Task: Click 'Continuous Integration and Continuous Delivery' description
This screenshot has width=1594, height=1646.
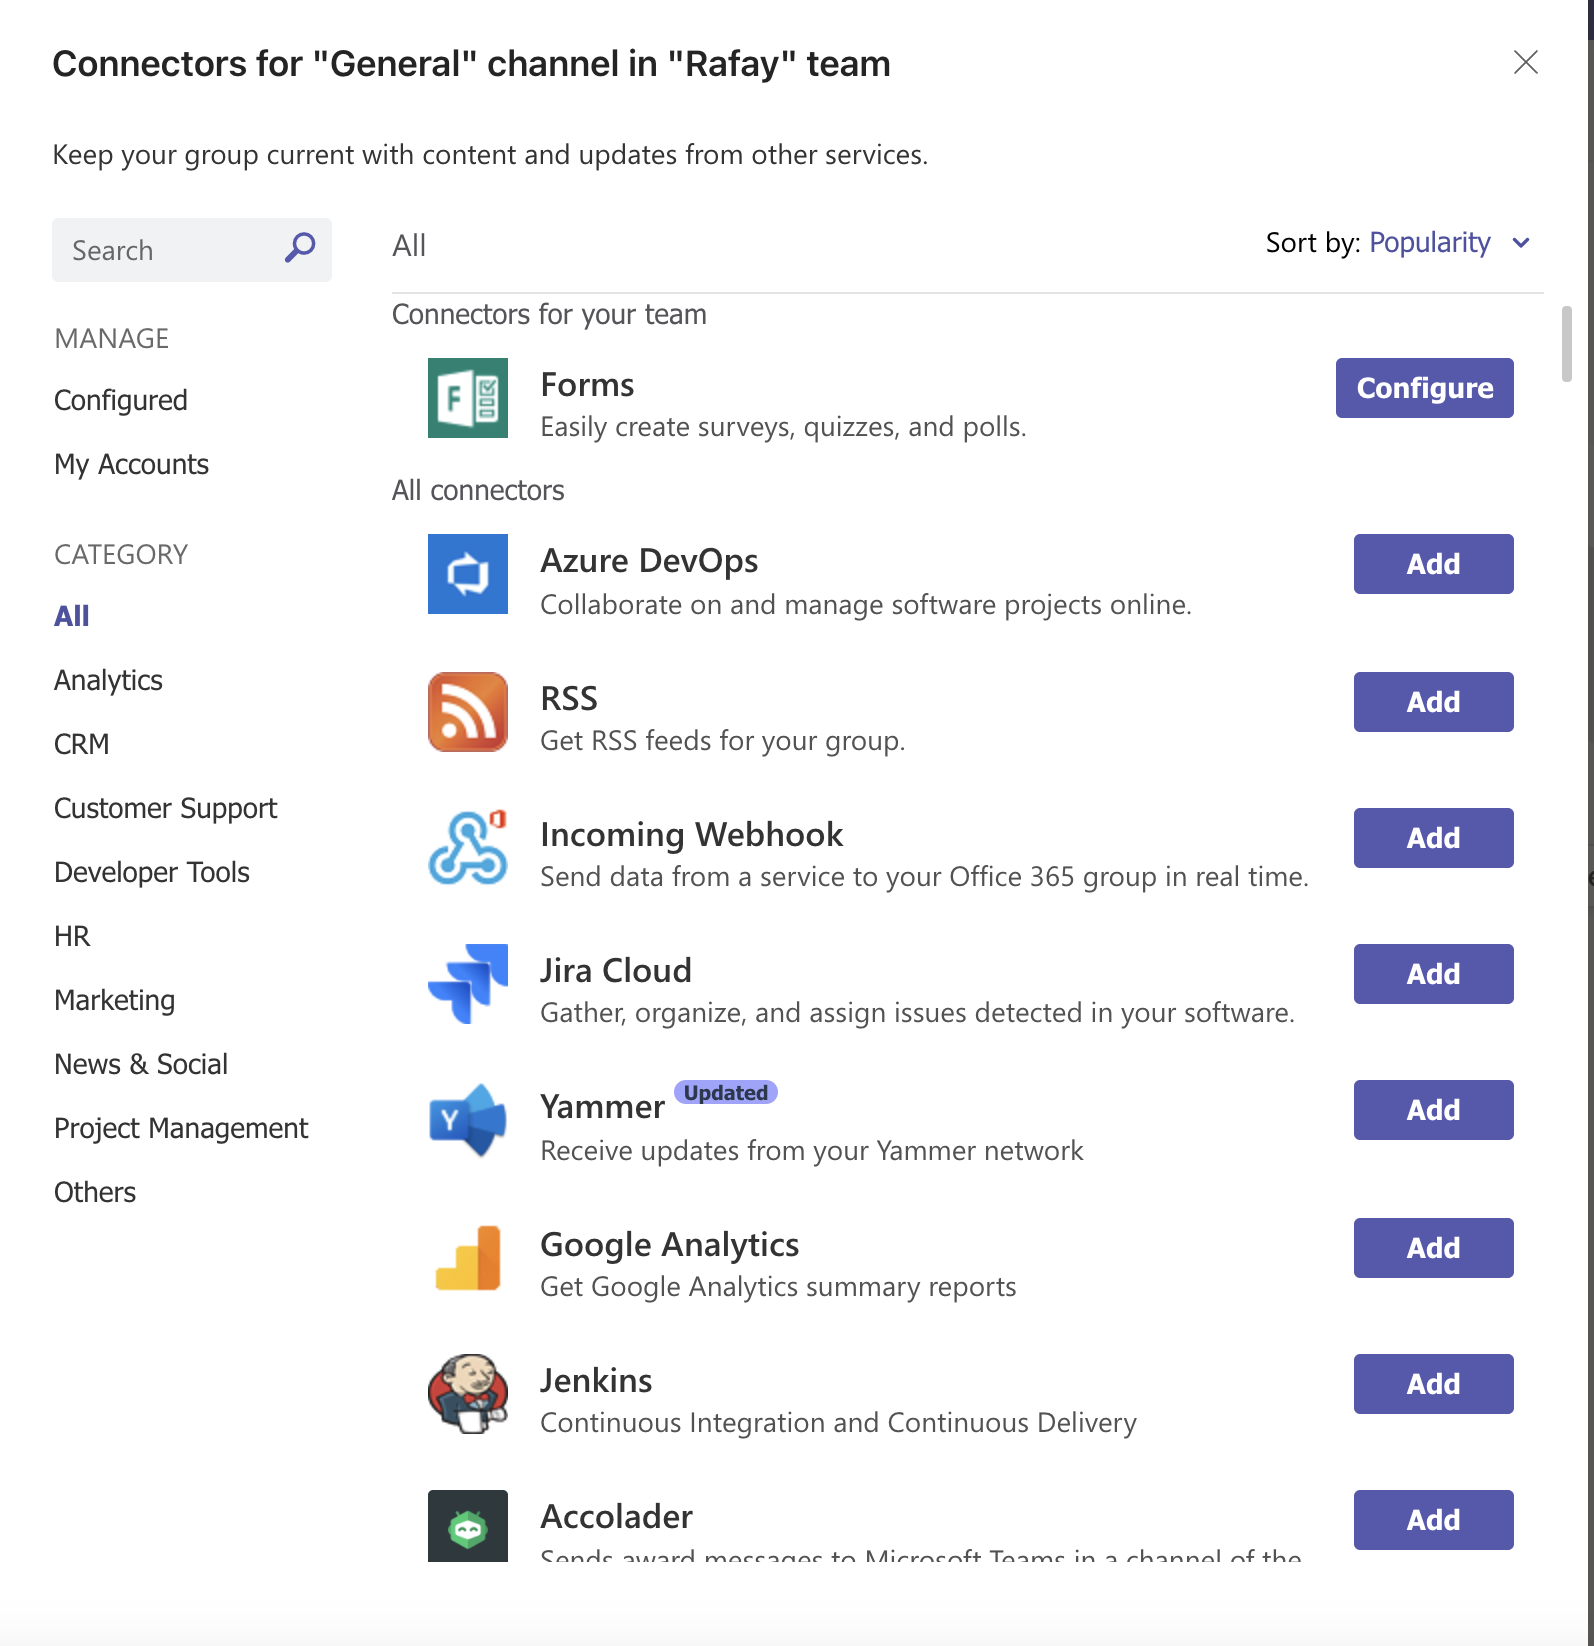Action: click(839, 1423)
